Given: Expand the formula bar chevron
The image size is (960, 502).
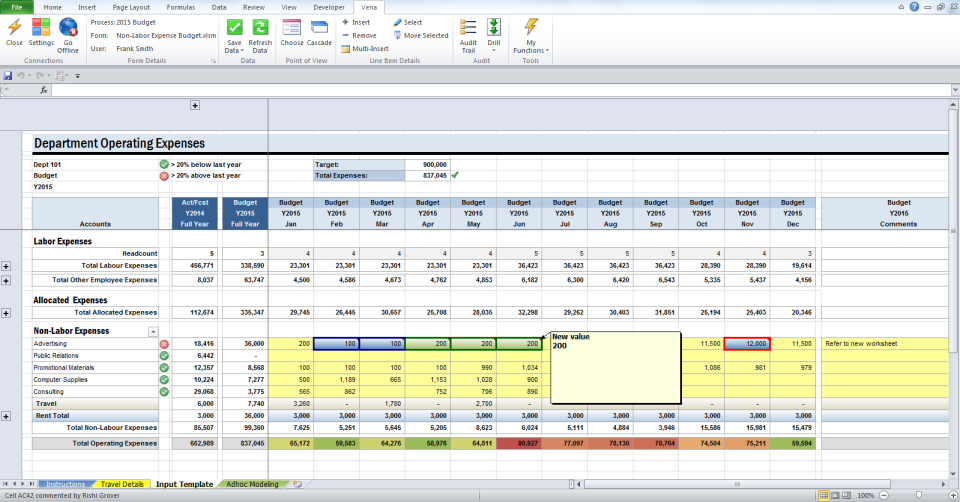Looking at the screenshot, I should coord(954,90).
